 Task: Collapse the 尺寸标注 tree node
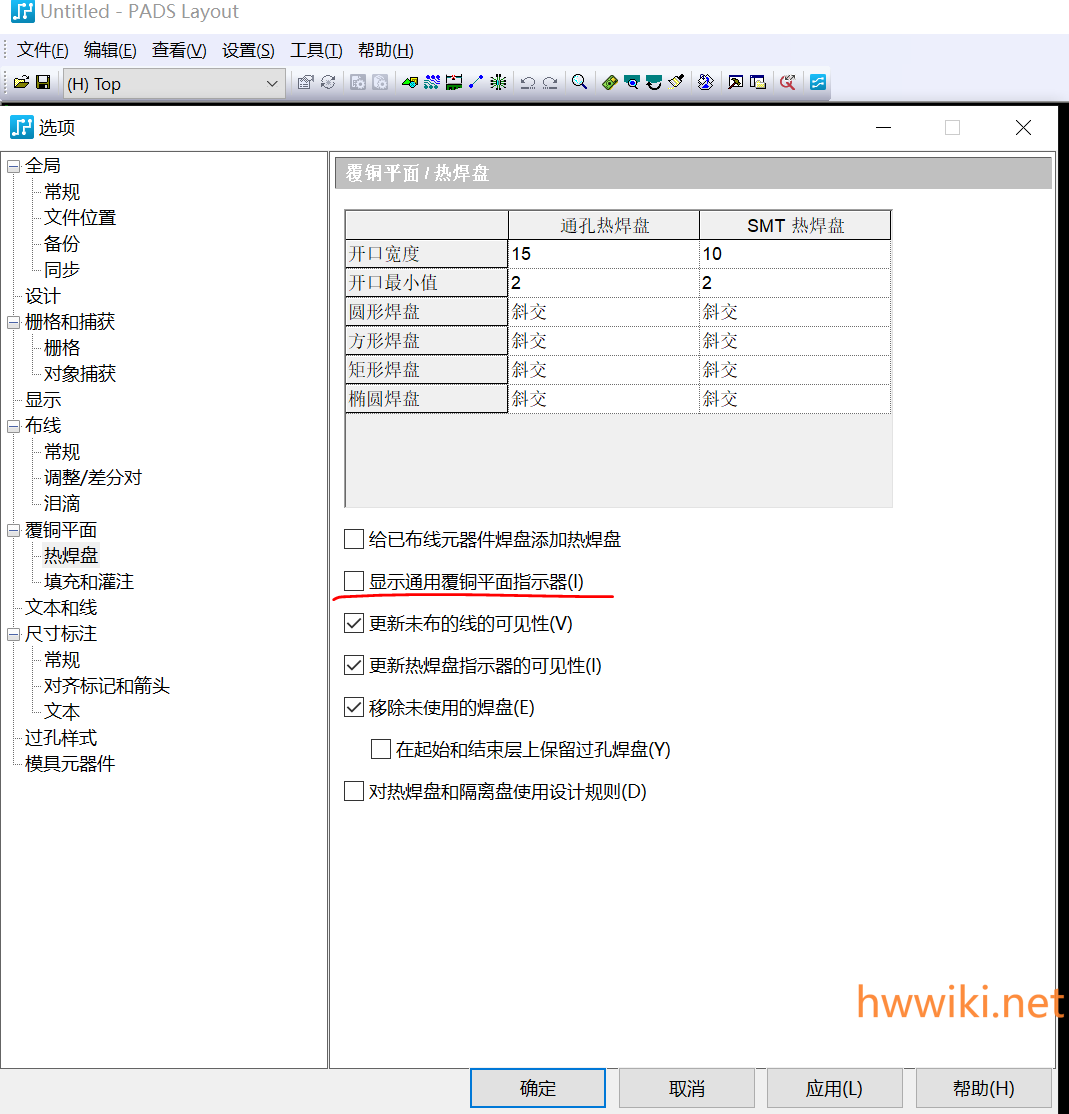(x=13, y=634)
